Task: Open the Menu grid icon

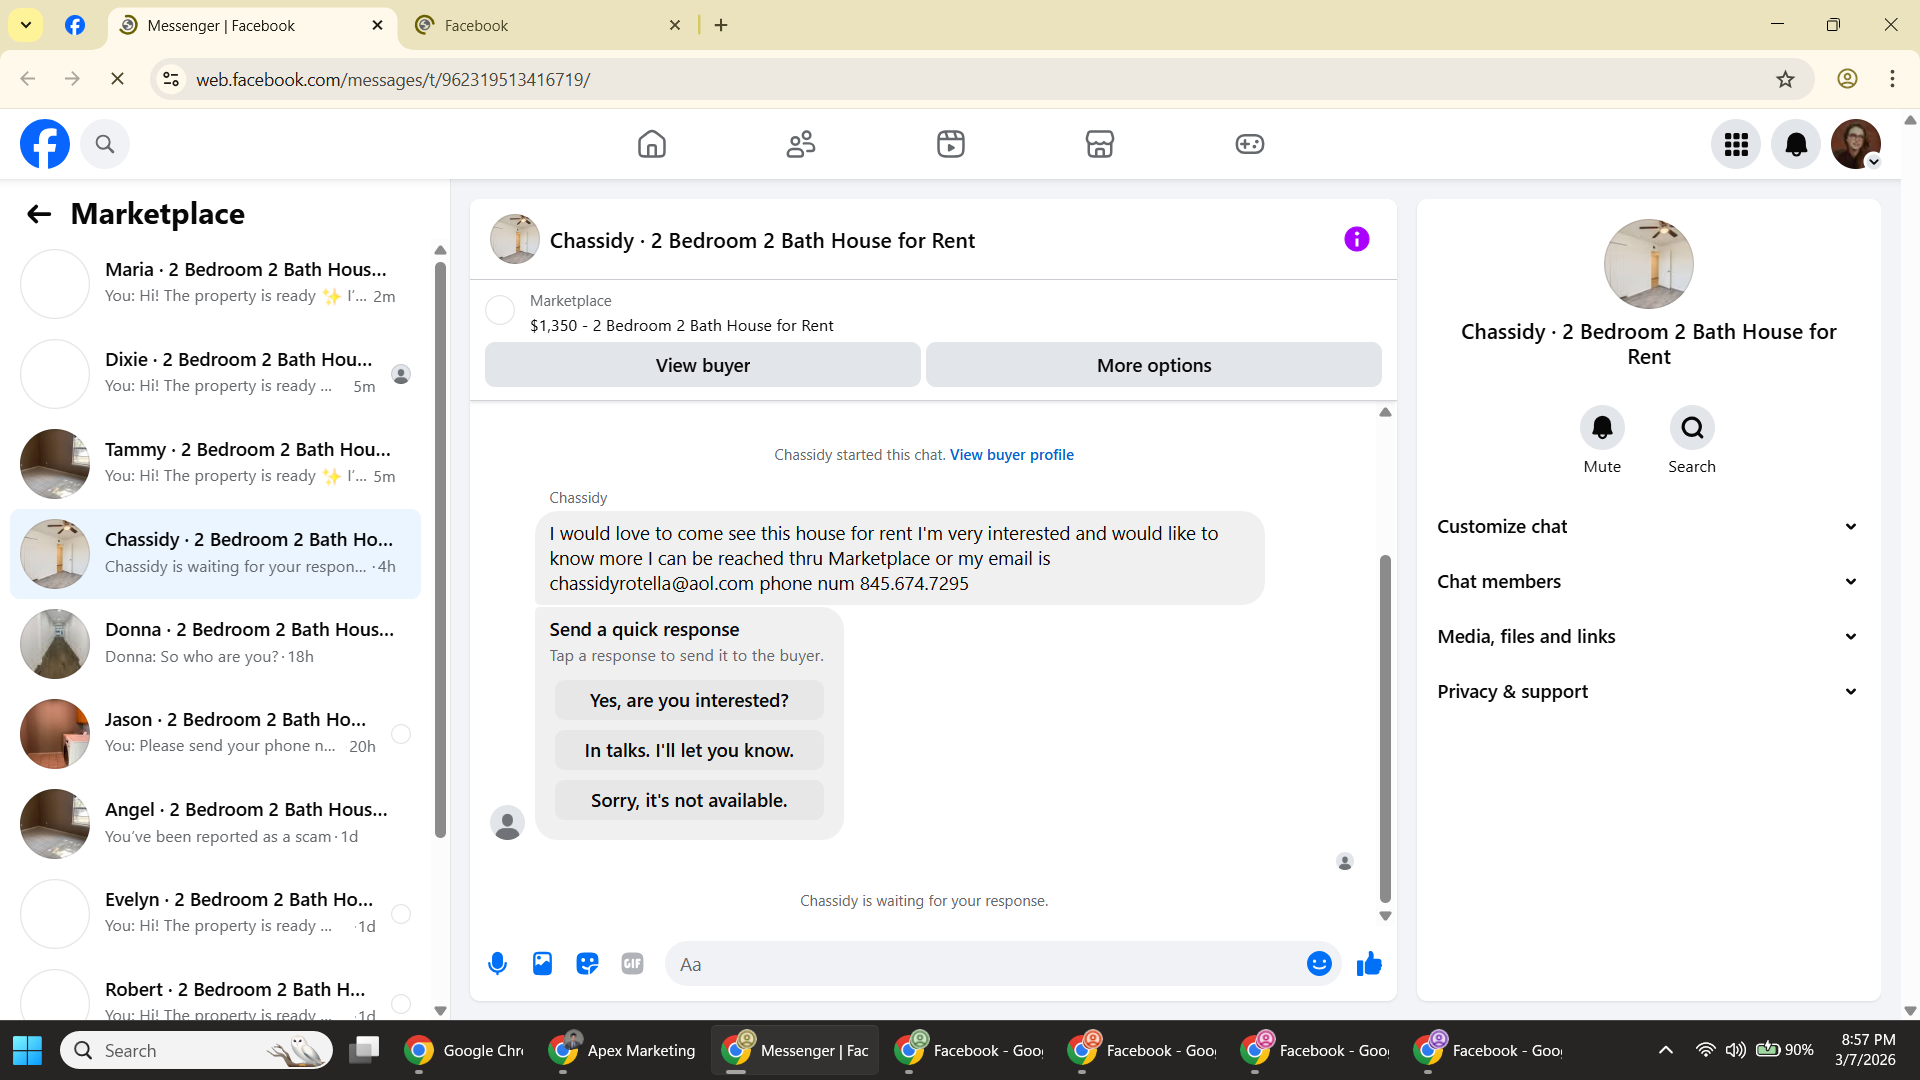Action: point(1736,144)
